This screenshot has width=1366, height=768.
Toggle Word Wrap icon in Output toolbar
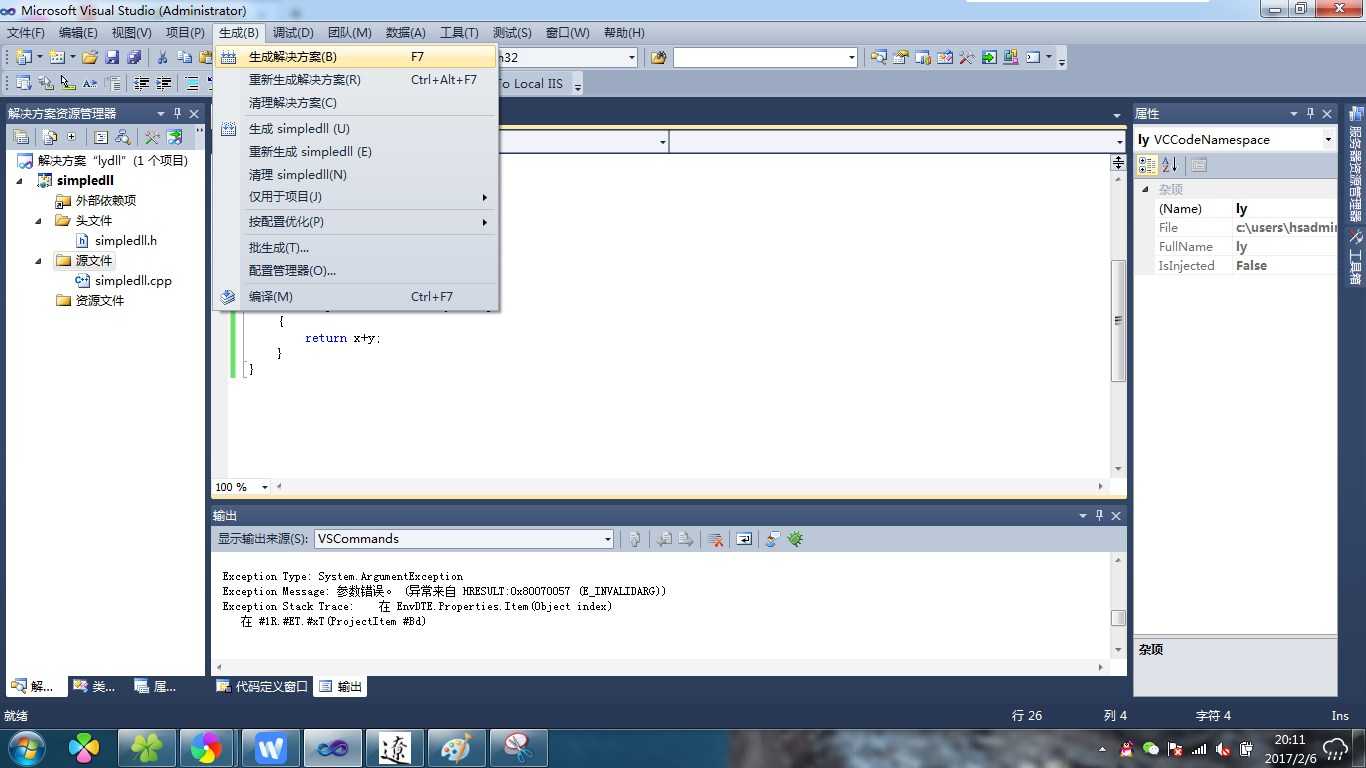pyautogui.click(x=744, y=539)
